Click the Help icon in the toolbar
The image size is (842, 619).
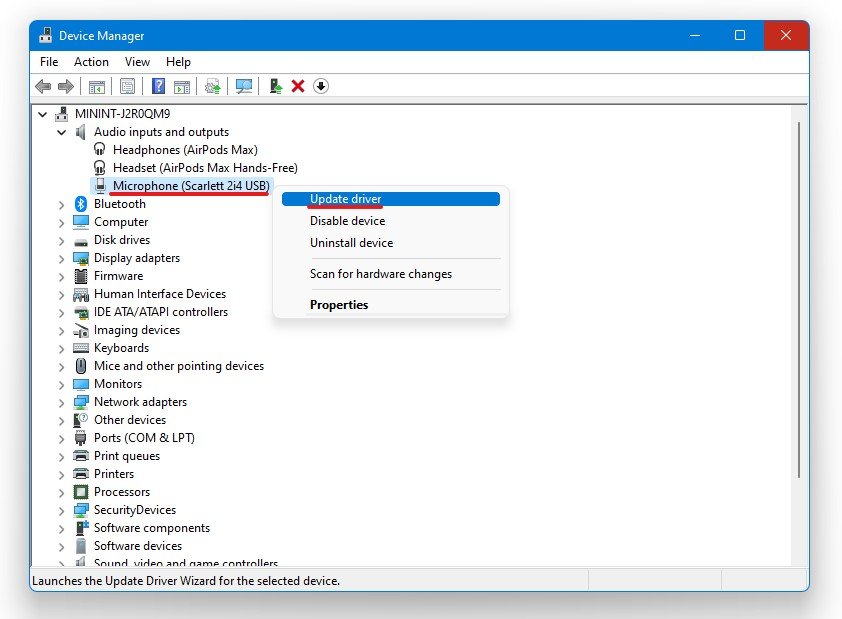tap(158, 86)
